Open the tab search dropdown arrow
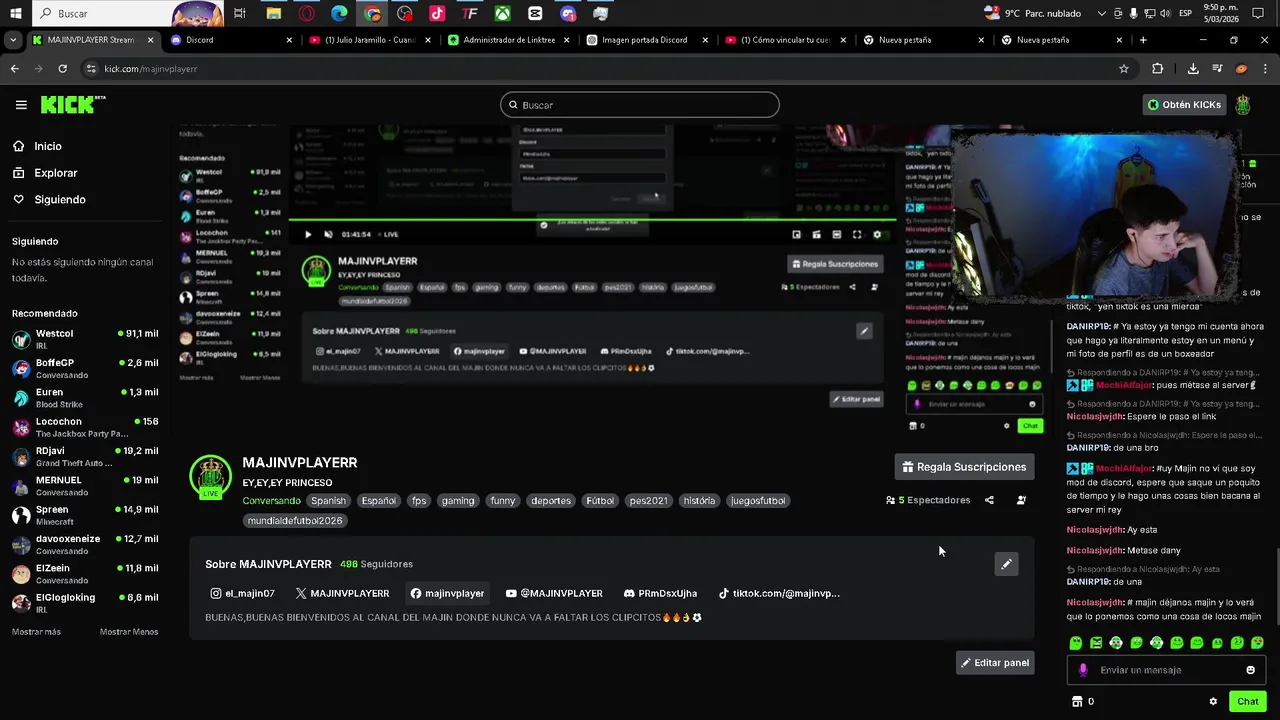 (13, 40)
